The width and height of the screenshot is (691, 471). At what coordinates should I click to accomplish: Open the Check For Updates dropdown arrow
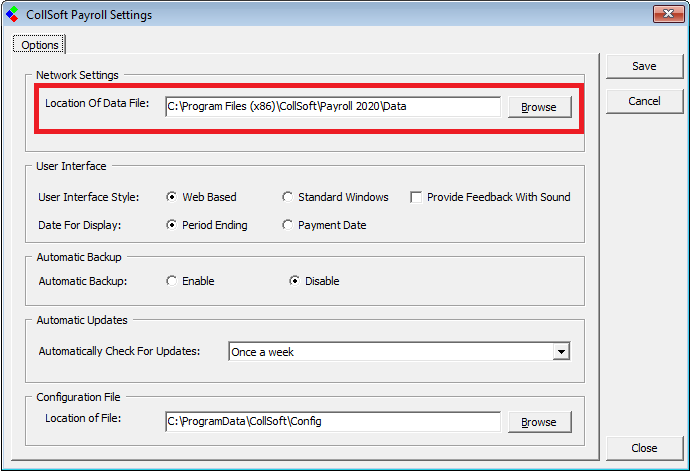561,352
